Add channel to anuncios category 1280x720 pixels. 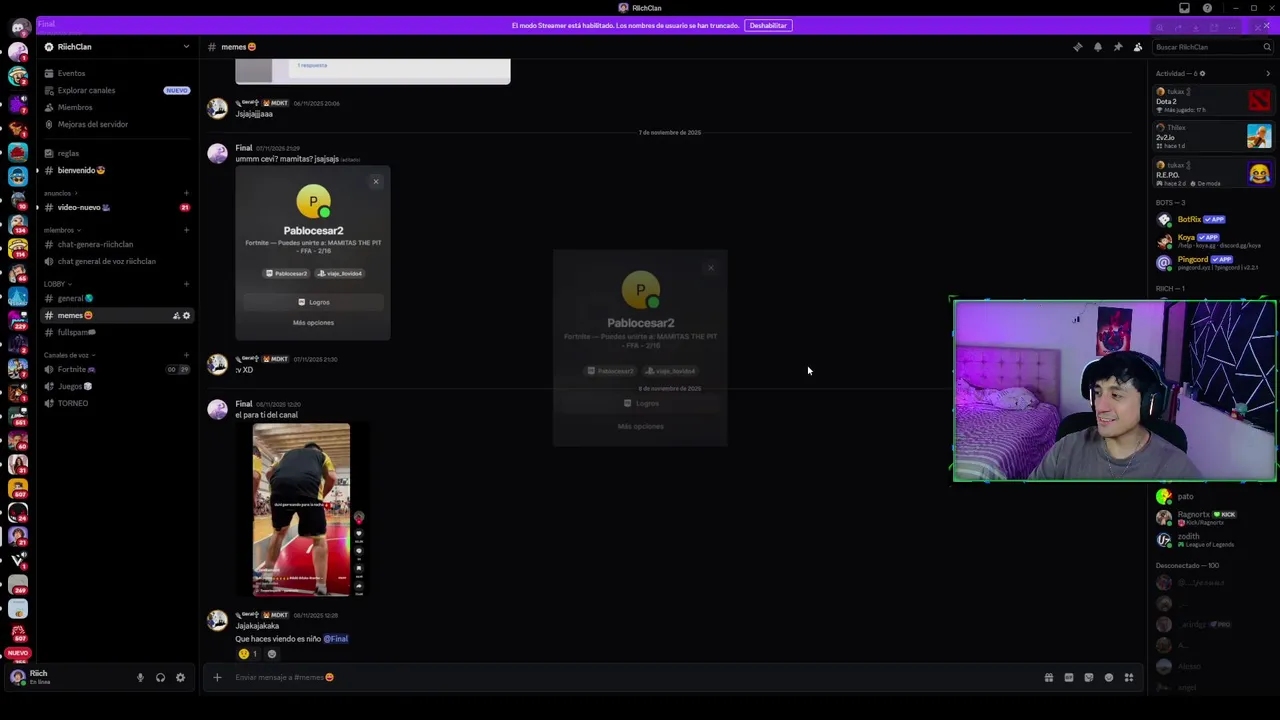coord(186,193)
